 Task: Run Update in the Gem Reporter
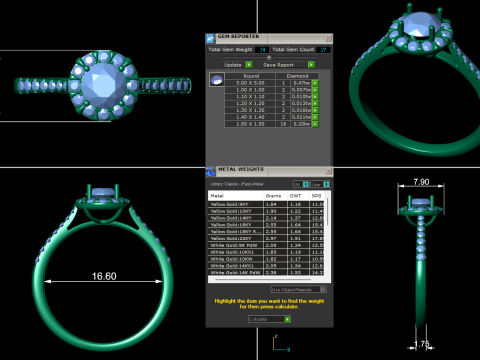click(238, 65)
